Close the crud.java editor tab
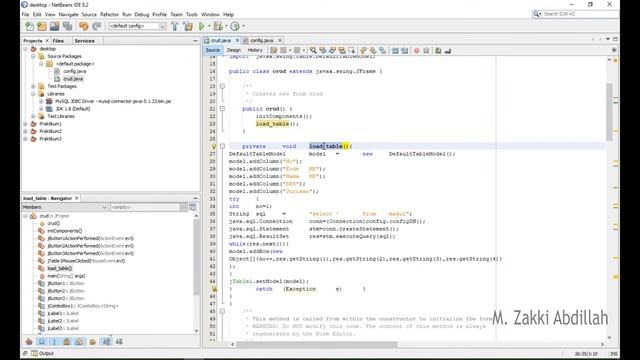 [x=237, y=40]
